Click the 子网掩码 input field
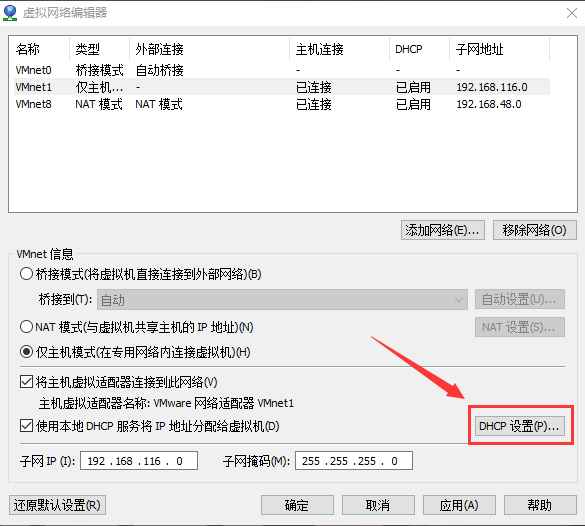Viewport: 585px width, 526px height. [x=354, y=461]
